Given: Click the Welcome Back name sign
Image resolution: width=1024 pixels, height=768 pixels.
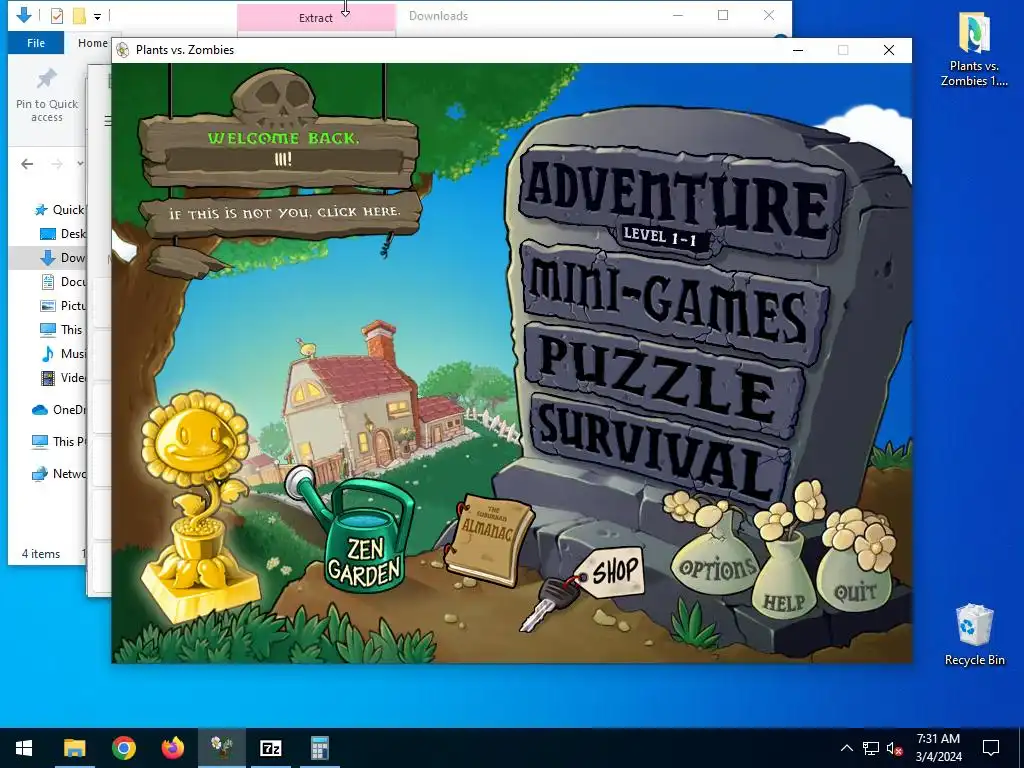Looking at the screenshot, I should [x=281, y=152].
